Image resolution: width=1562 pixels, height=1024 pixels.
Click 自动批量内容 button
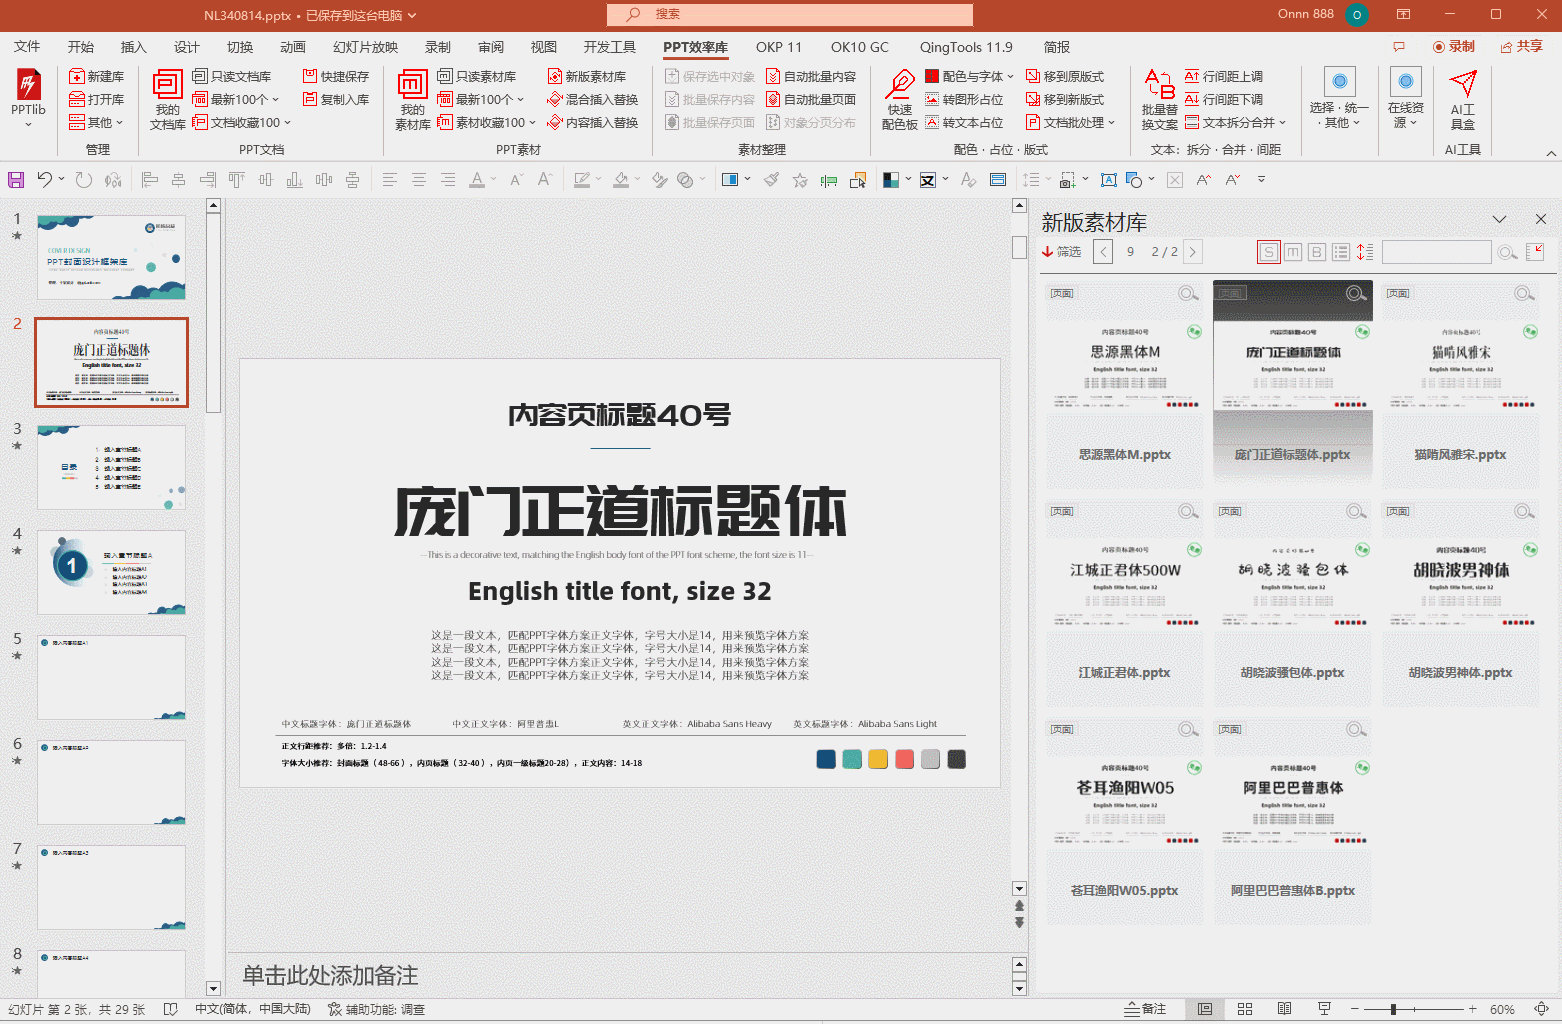[x=811, y=76]
